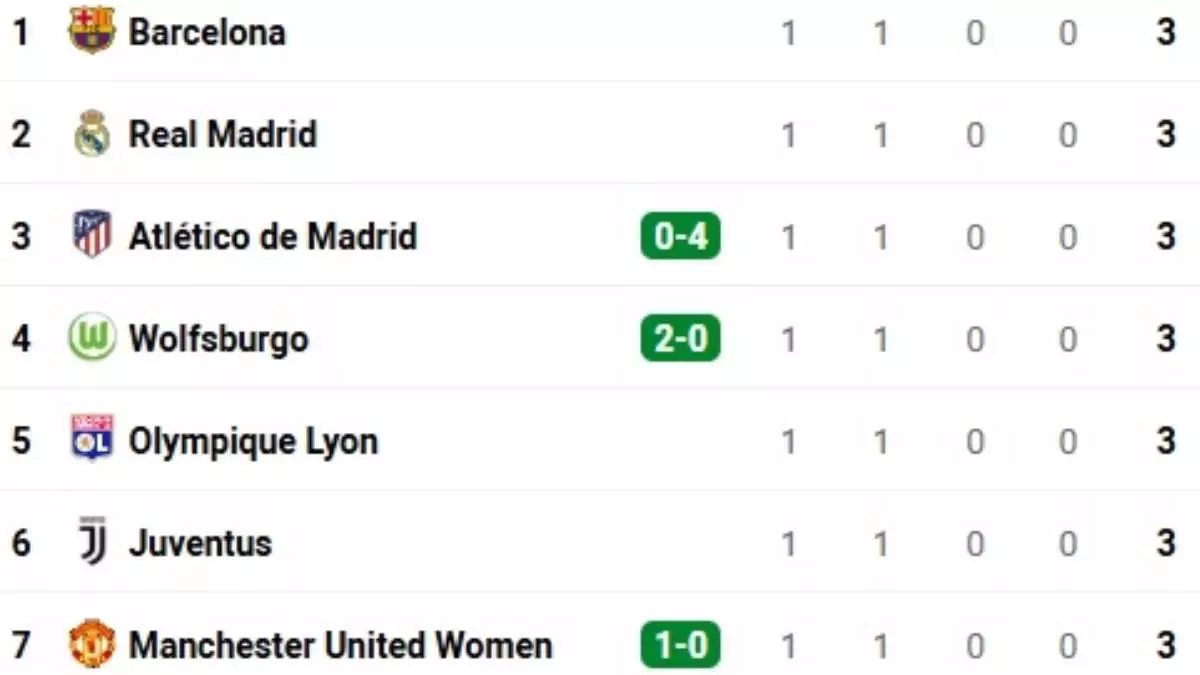Screen dimensions: 1200x675
Task: Open the Olympique Lyon team entry
Action: 253,440
